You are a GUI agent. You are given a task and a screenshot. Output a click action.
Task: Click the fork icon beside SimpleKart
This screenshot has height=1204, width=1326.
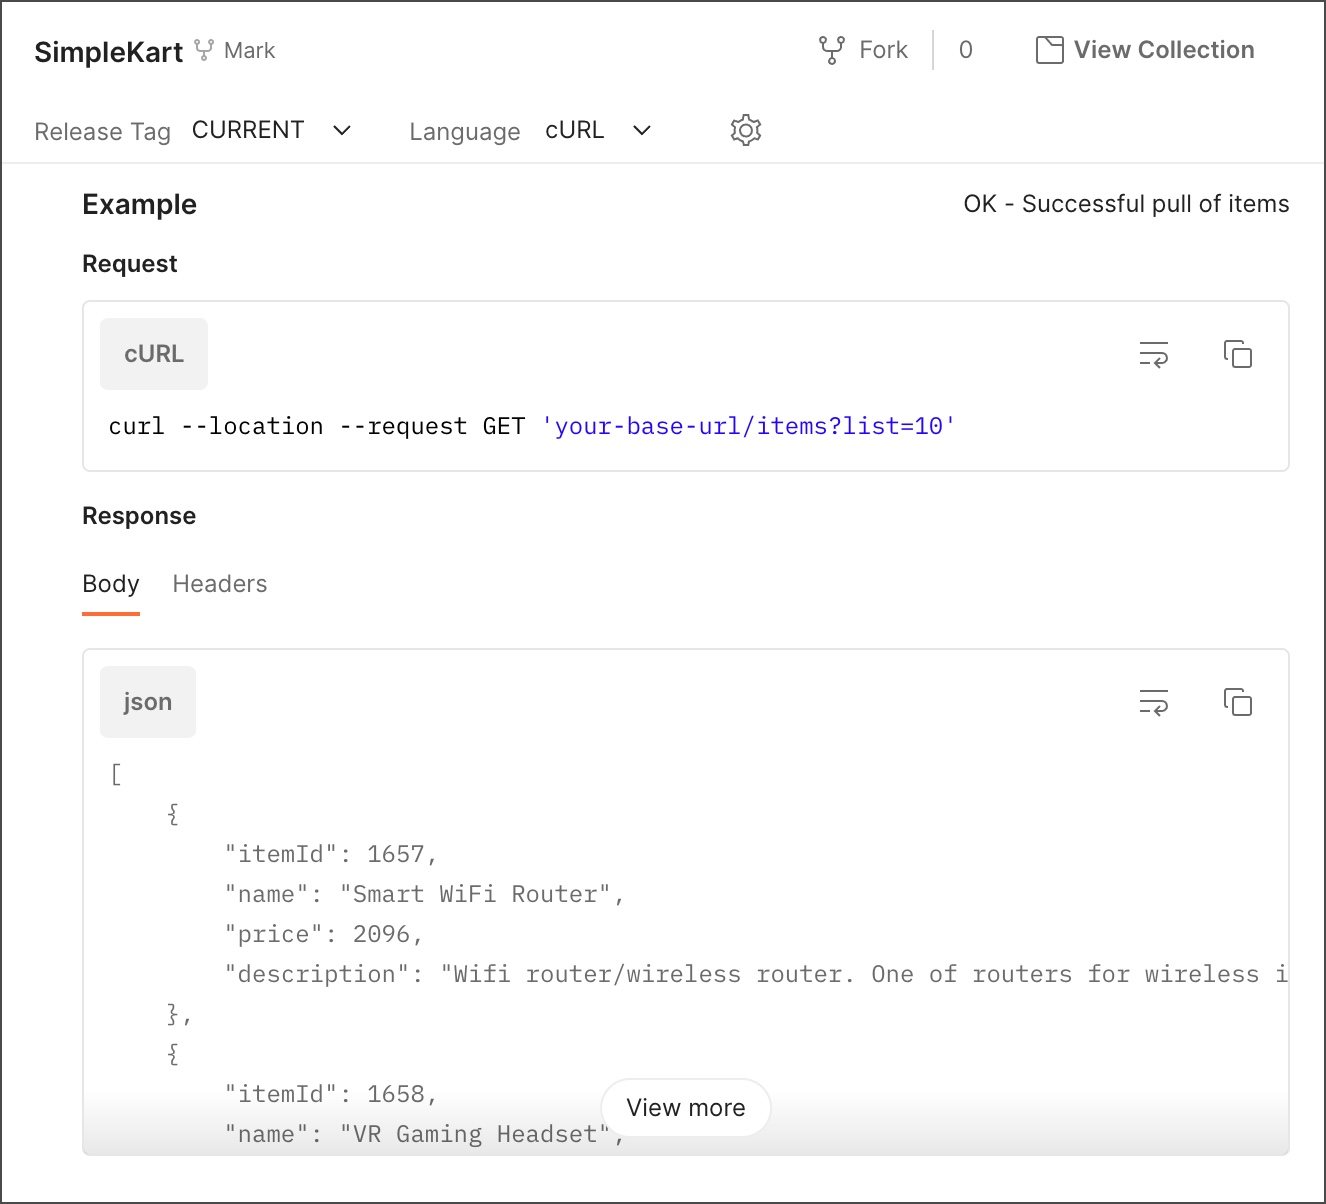(204, 50)
